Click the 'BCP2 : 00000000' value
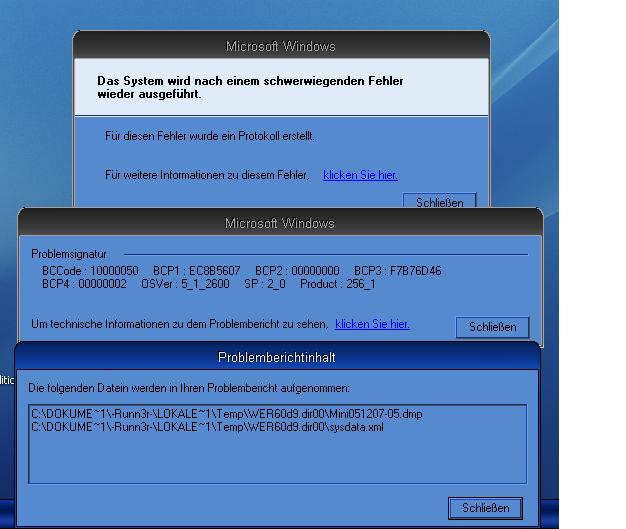 tap(297, 271)
